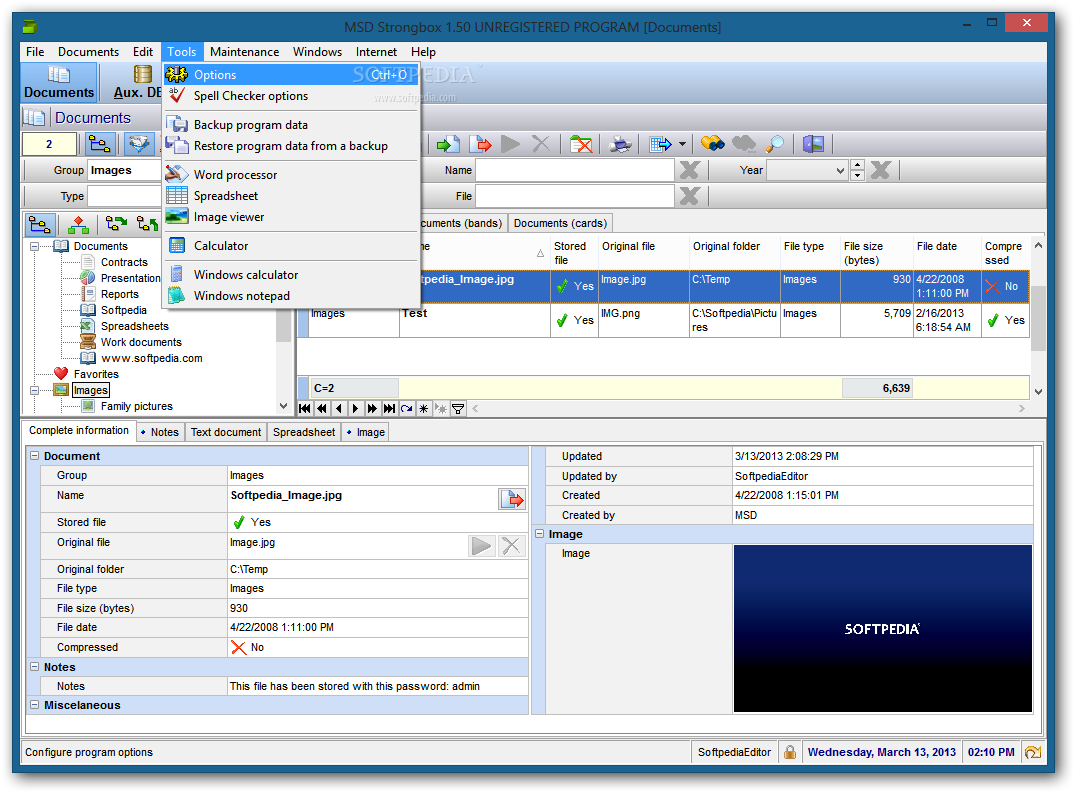Select the IMG.png table row
The height and width of the screenshot is (793, 1075).
pyautogui.click(x=663, y=320)
